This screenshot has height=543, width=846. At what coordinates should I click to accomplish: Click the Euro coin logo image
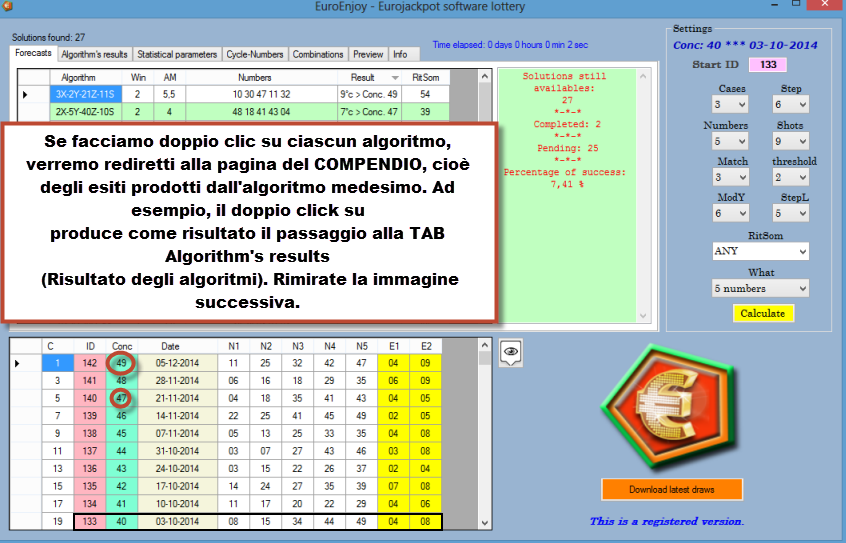[671, 408]
